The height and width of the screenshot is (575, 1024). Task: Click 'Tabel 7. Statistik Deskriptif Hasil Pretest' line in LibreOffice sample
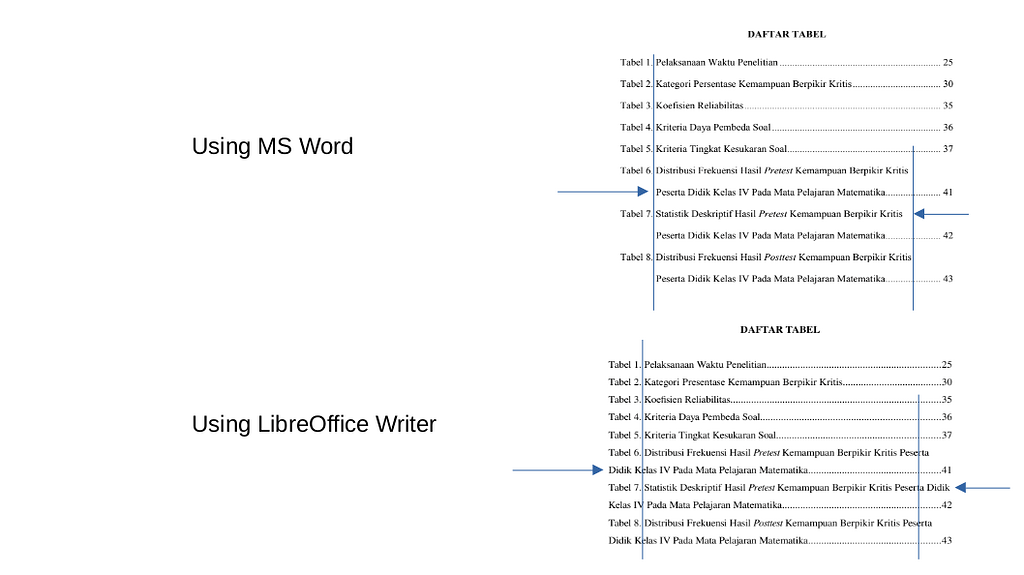779,488
